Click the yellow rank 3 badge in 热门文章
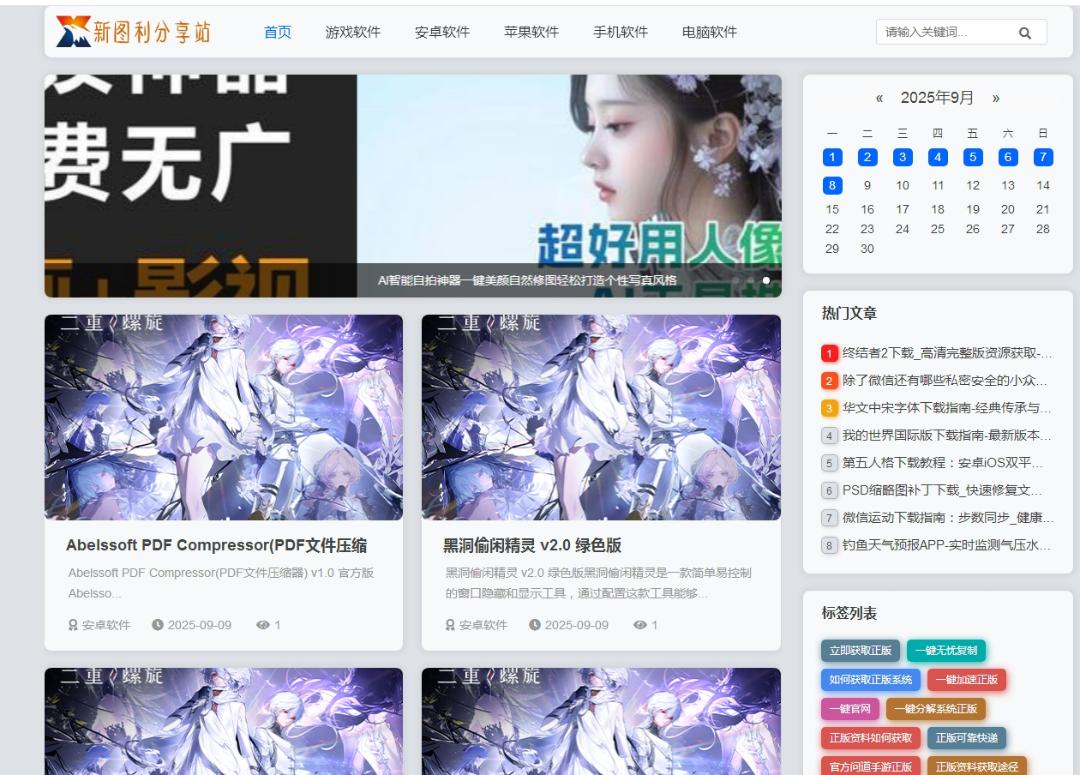The height and width of the screenshot is (775, 1080). coord(829,409)
